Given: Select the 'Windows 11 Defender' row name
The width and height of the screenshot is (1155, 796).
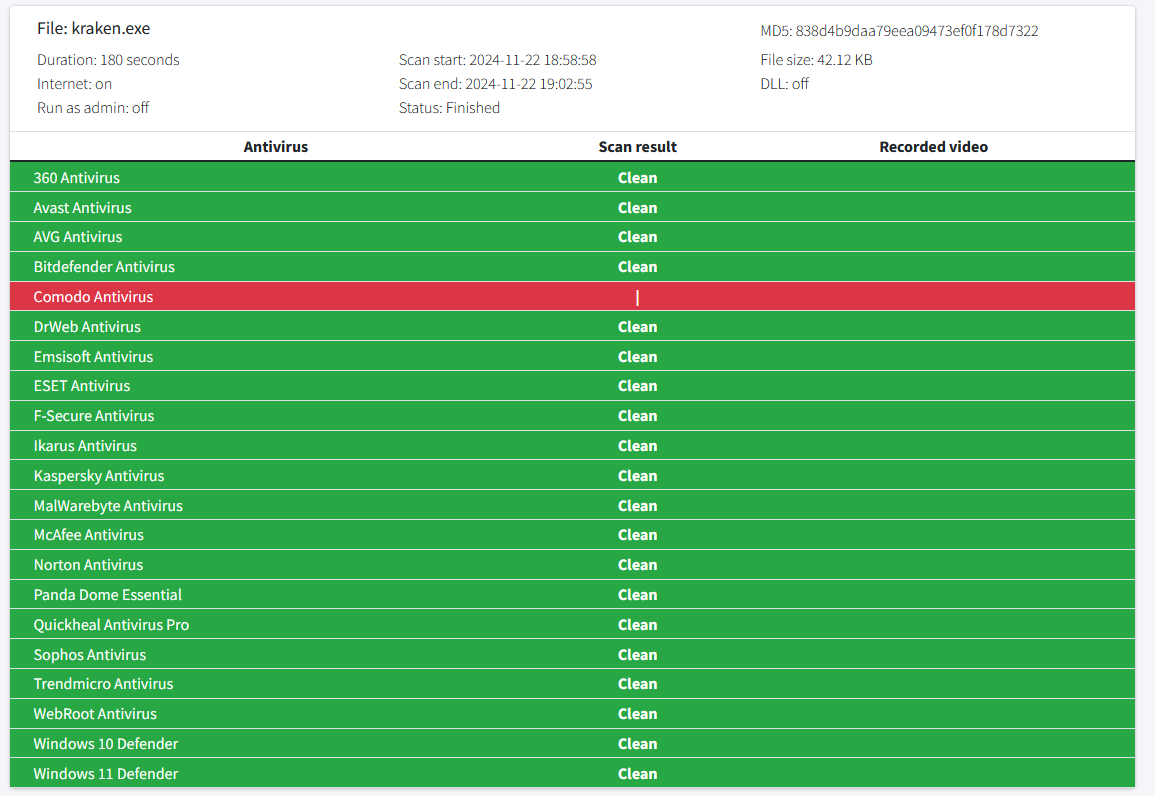Looking at the screenshot, I should [106, 773].
